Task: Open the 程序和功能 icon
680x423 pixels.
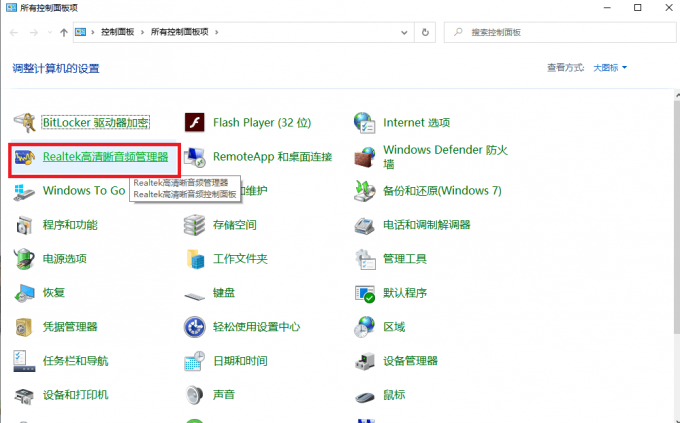Action: [24, 225]
